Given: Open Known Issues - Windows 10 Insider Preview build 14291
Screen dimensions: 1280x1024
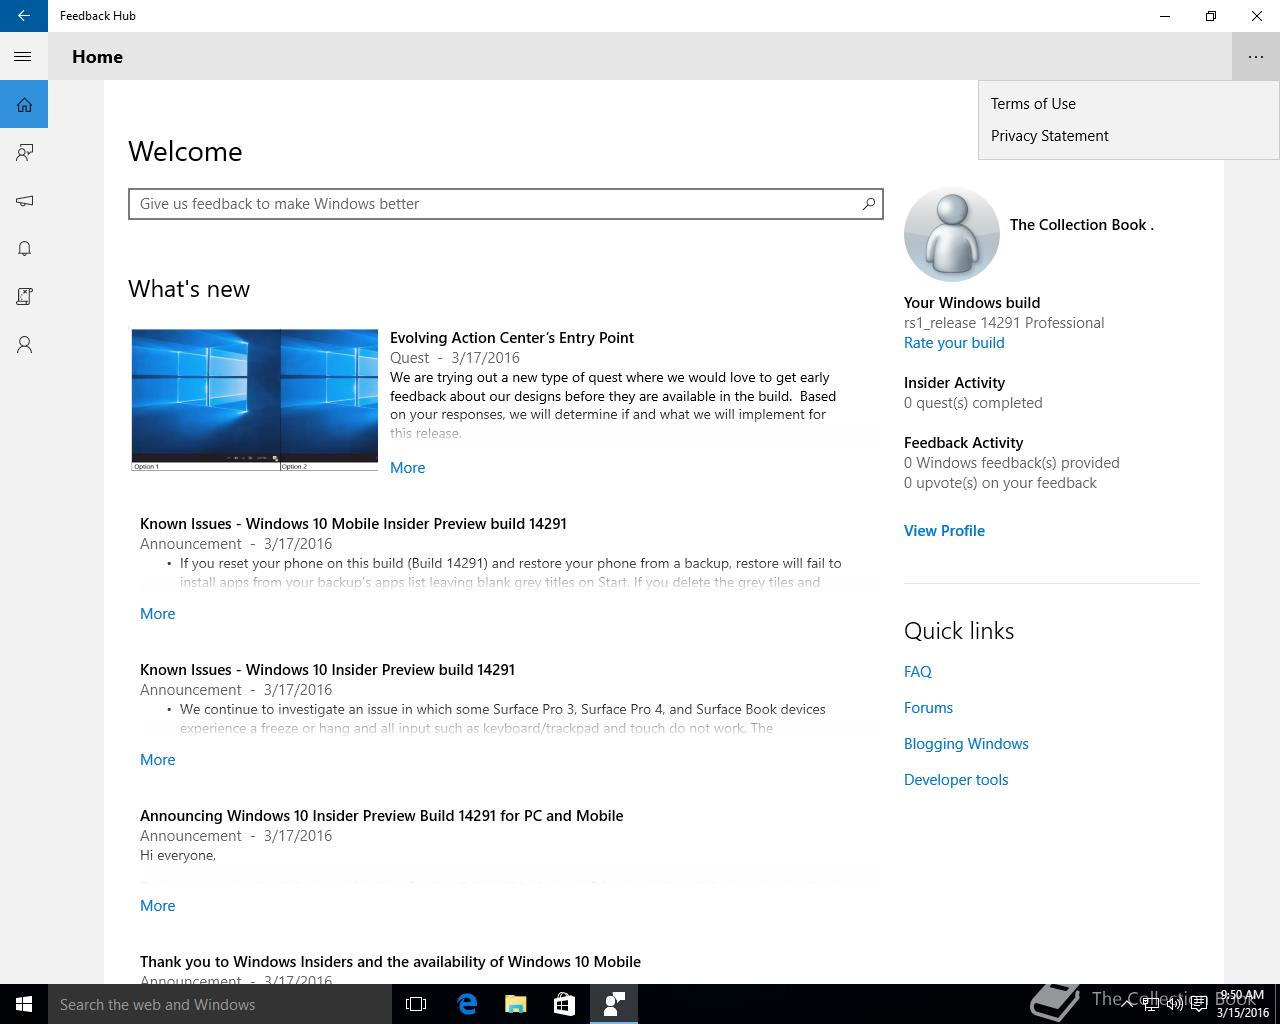Looking at the screenshot, I should (x=327, y=670).
